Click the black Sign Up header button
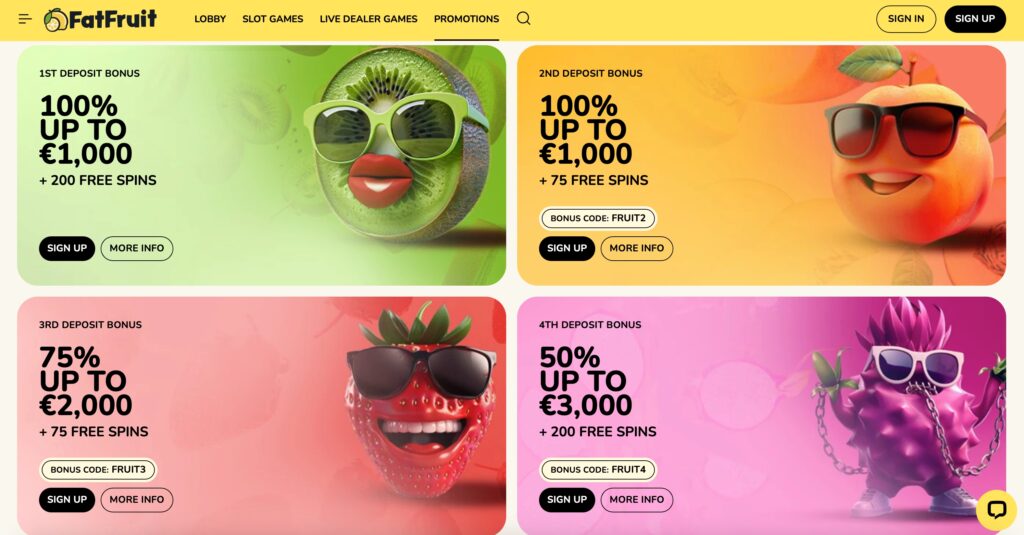The height and width of the screenshot is (535, 1024). (975, 19)
